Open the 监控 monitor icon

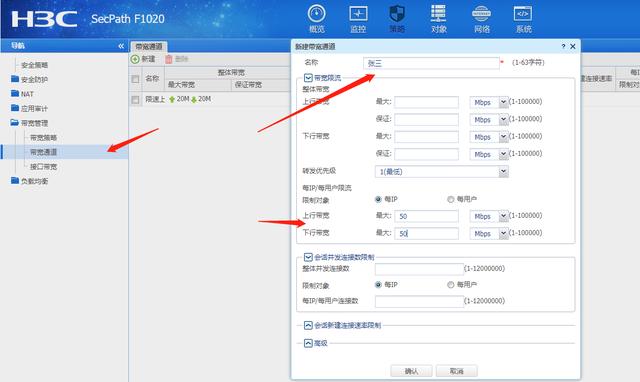pos(358,19)
